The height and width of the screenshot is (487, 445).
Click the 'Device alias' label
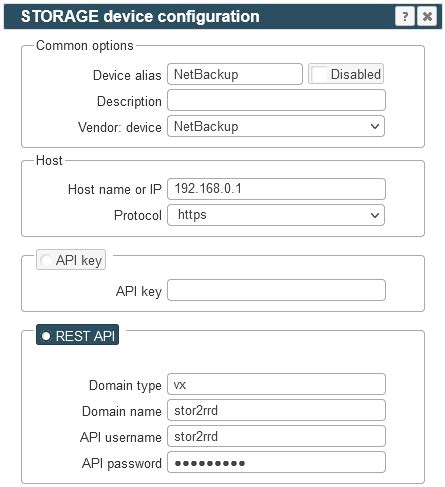point(127,75)
